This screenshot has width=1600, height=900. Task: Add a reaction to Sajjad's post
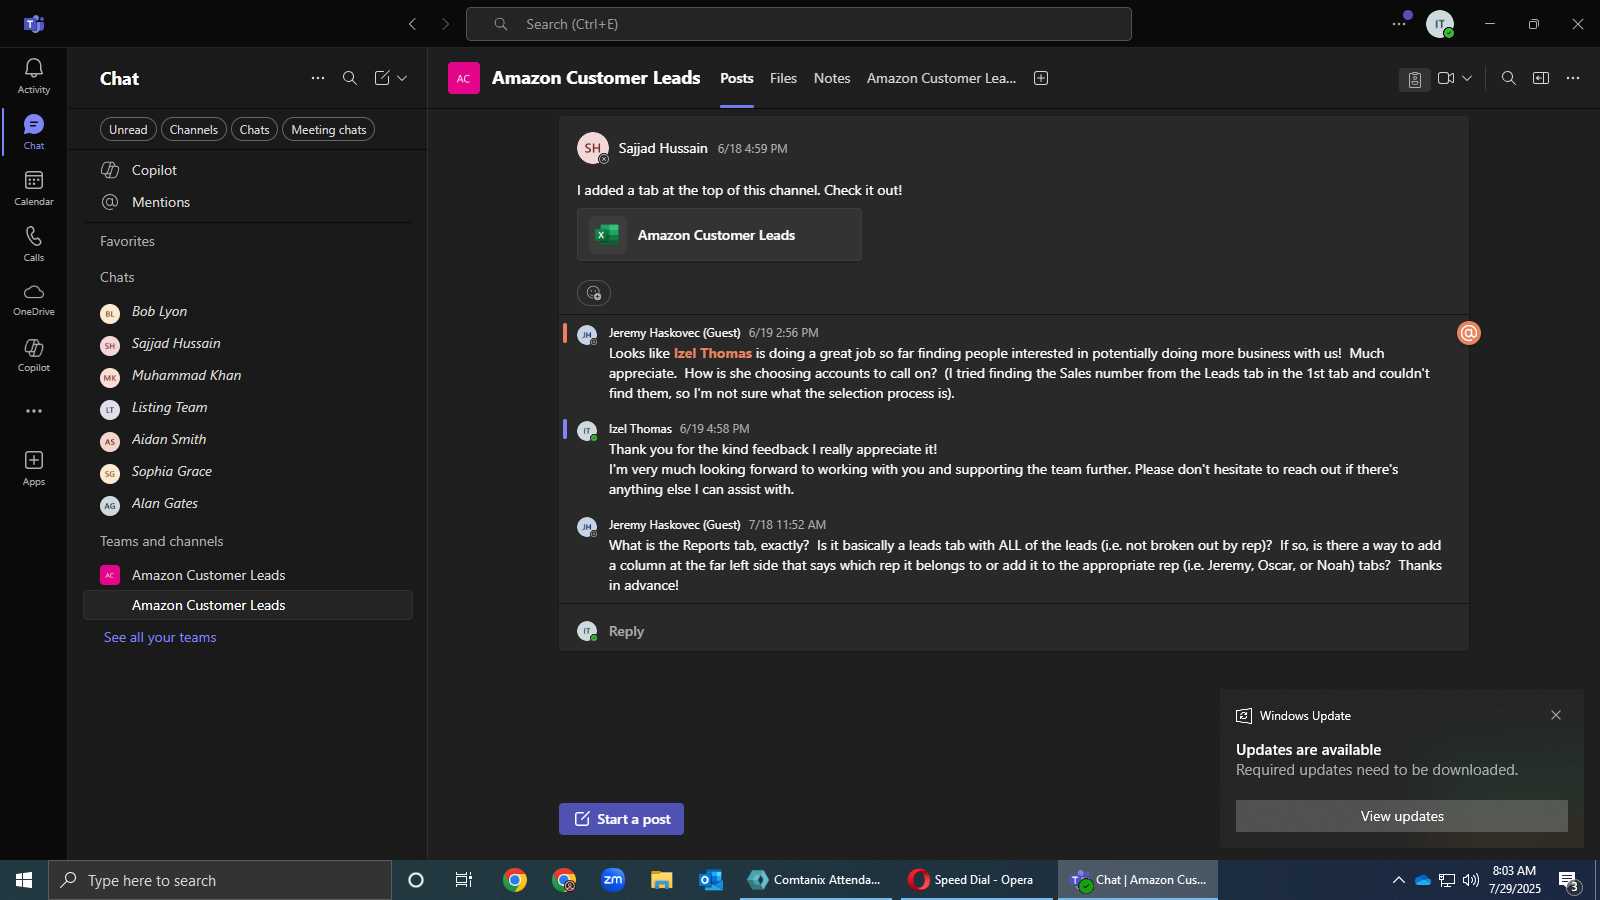[594, 293]
